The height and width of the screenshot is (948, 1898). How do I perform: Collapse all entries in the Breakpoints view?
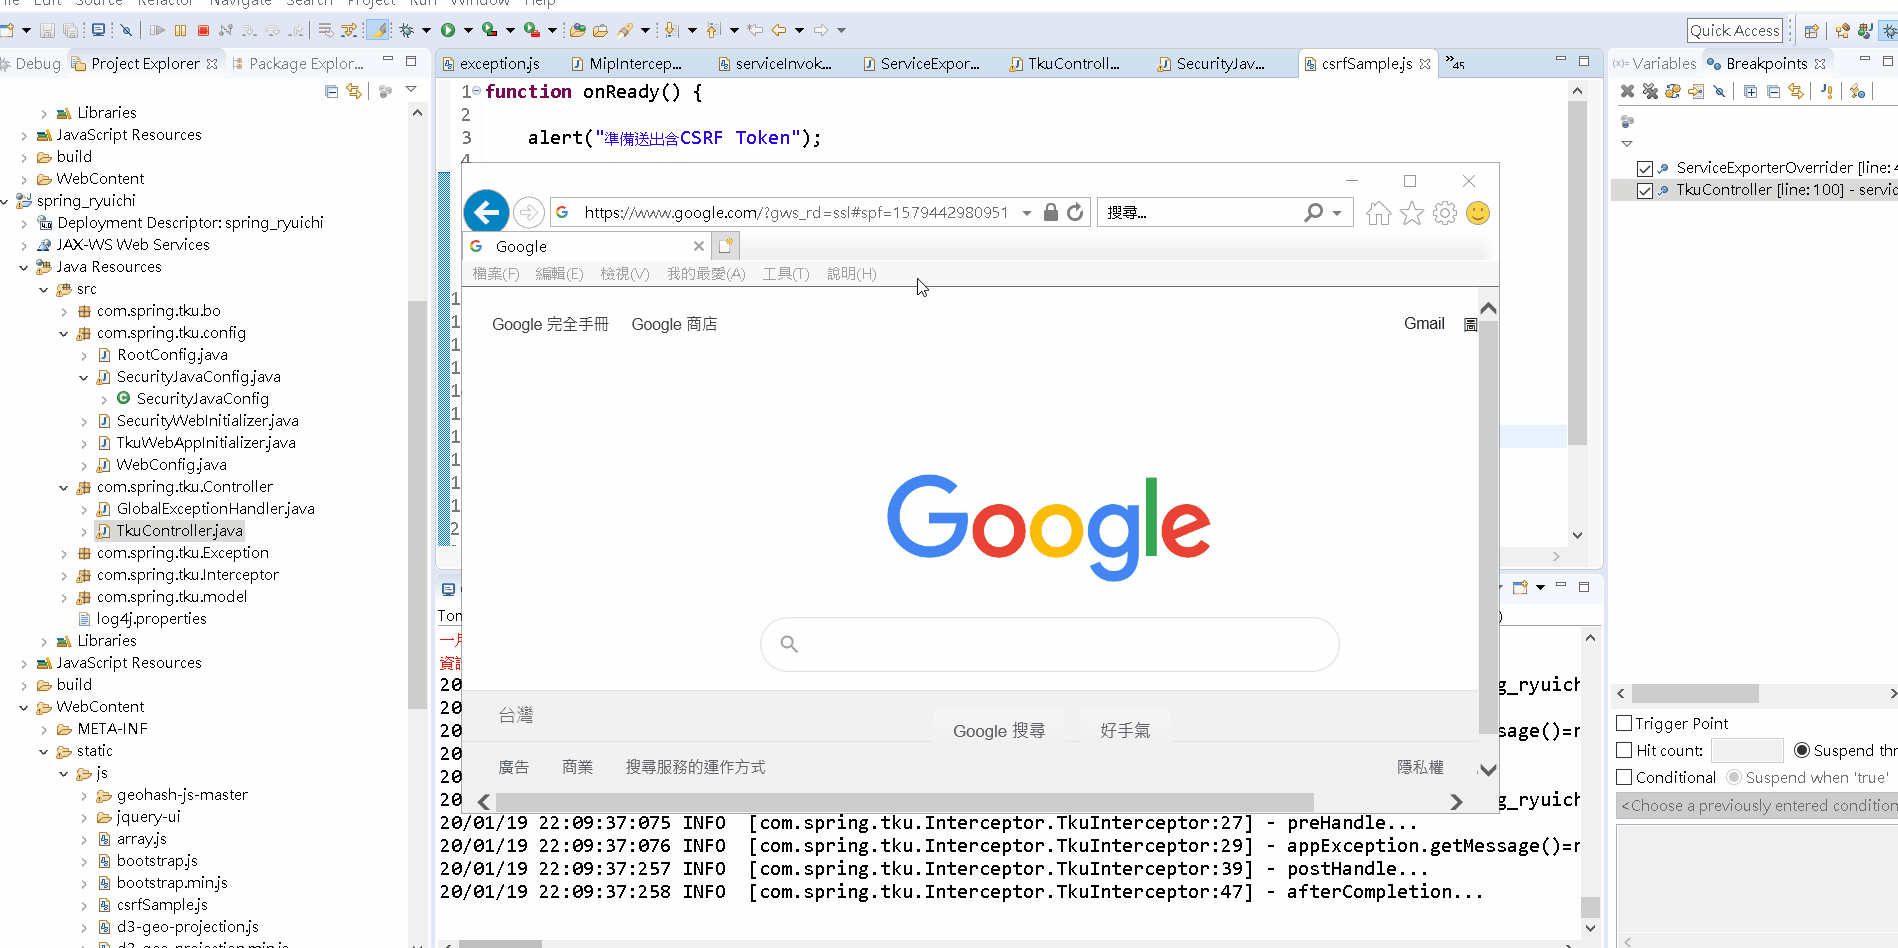coord(1774,91)
